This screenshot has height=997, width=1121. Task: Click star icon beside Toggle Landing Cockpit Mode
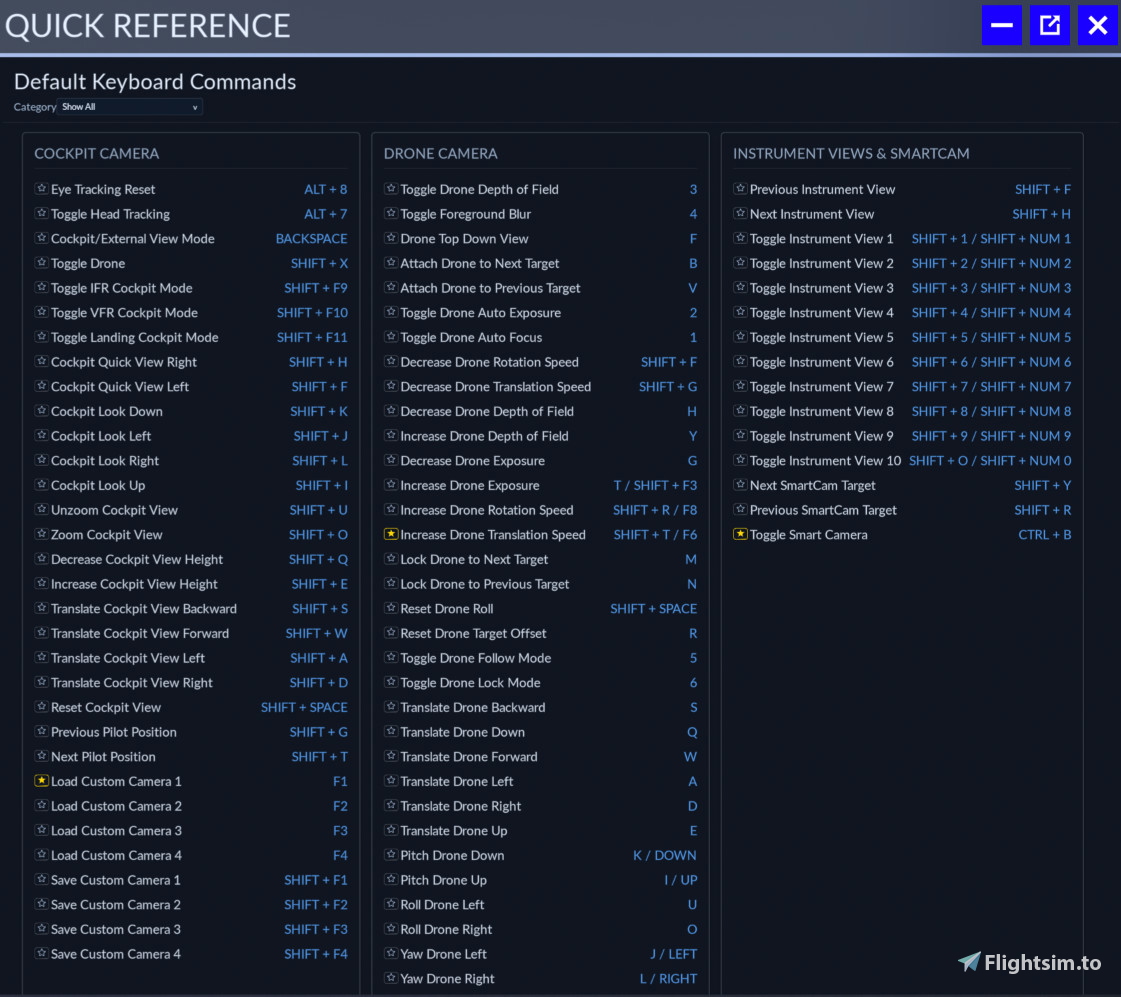41,337
